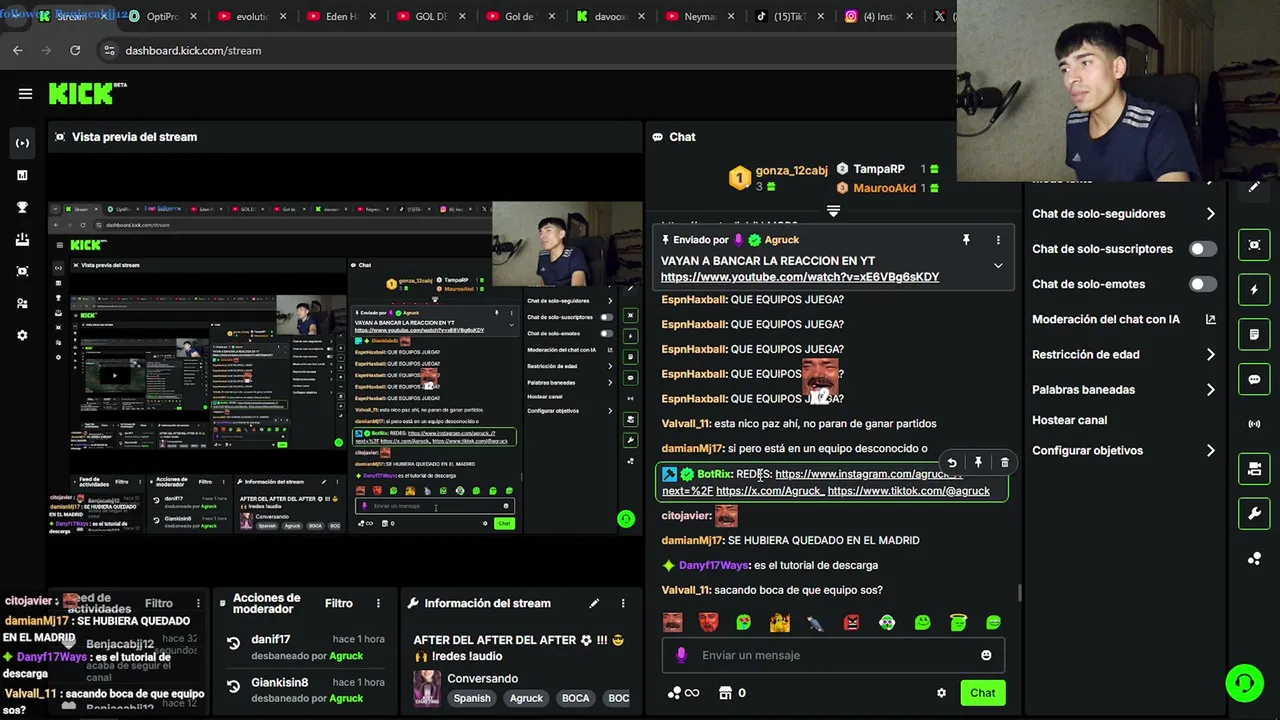The image size is (1280, 720).
Task: Switch to the Eden H YouTube tab
Action: pyautogui.click(x=342, y=17)
